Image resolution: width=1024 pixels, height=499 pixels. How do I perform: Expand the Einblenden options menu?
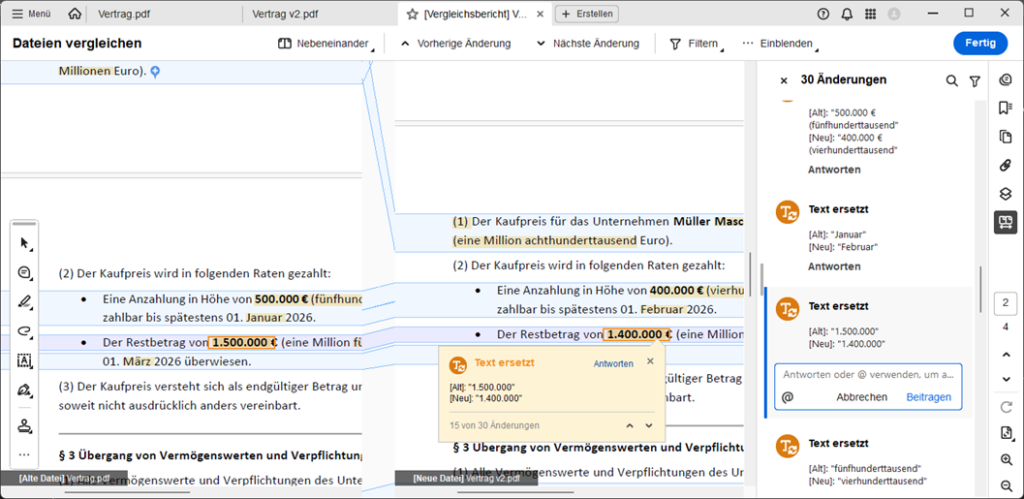(x=777, y=44)
